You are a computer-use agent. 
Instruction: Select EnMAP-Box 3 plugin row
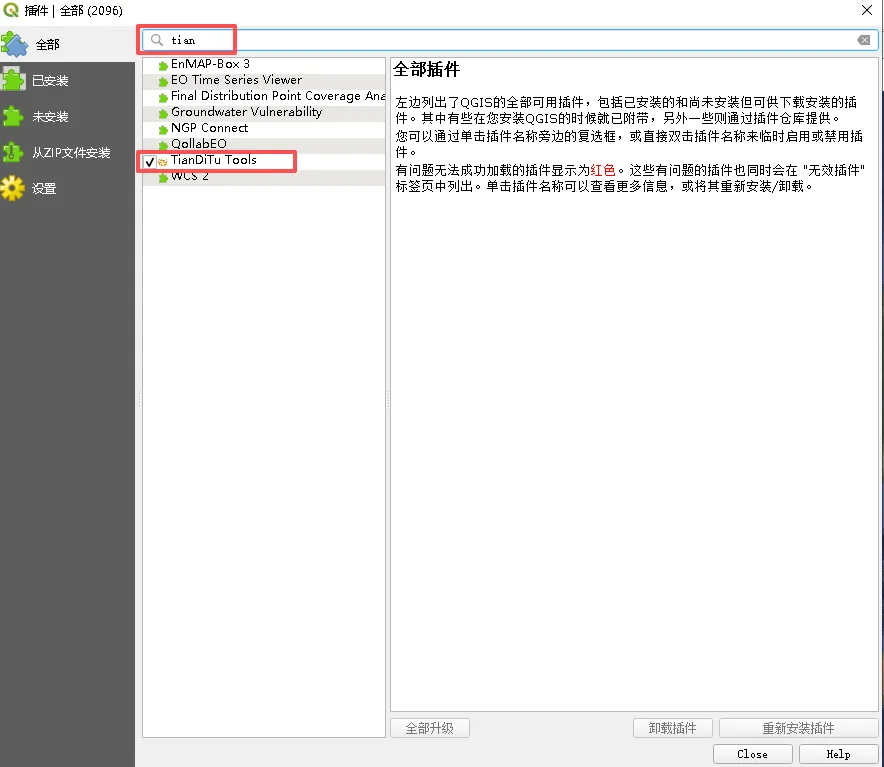pos(264,64)
